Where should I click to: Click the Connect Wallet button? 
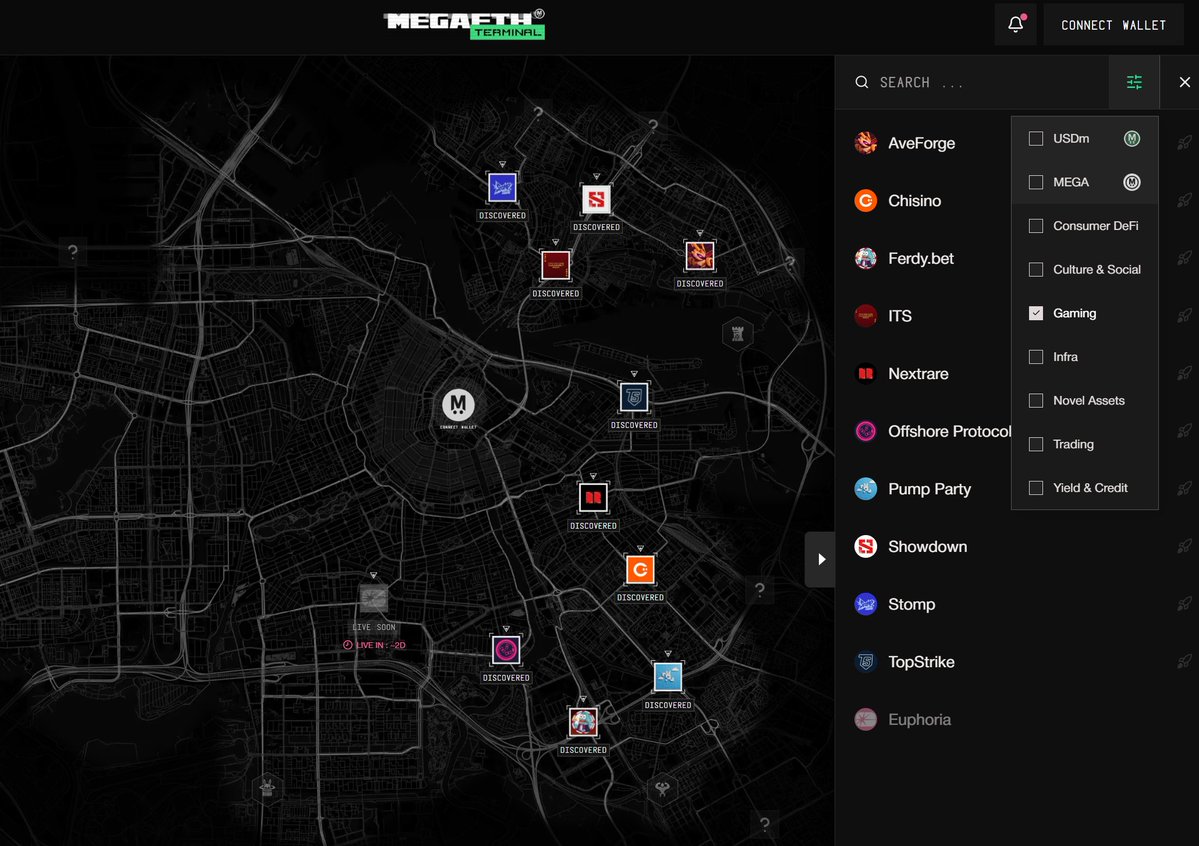point(1113,24)
